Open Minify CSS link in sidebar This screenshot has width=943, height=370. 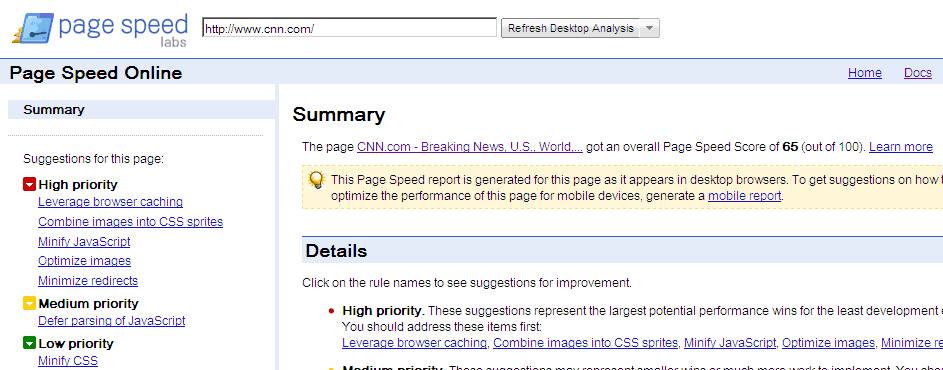[x=68, y=361]
